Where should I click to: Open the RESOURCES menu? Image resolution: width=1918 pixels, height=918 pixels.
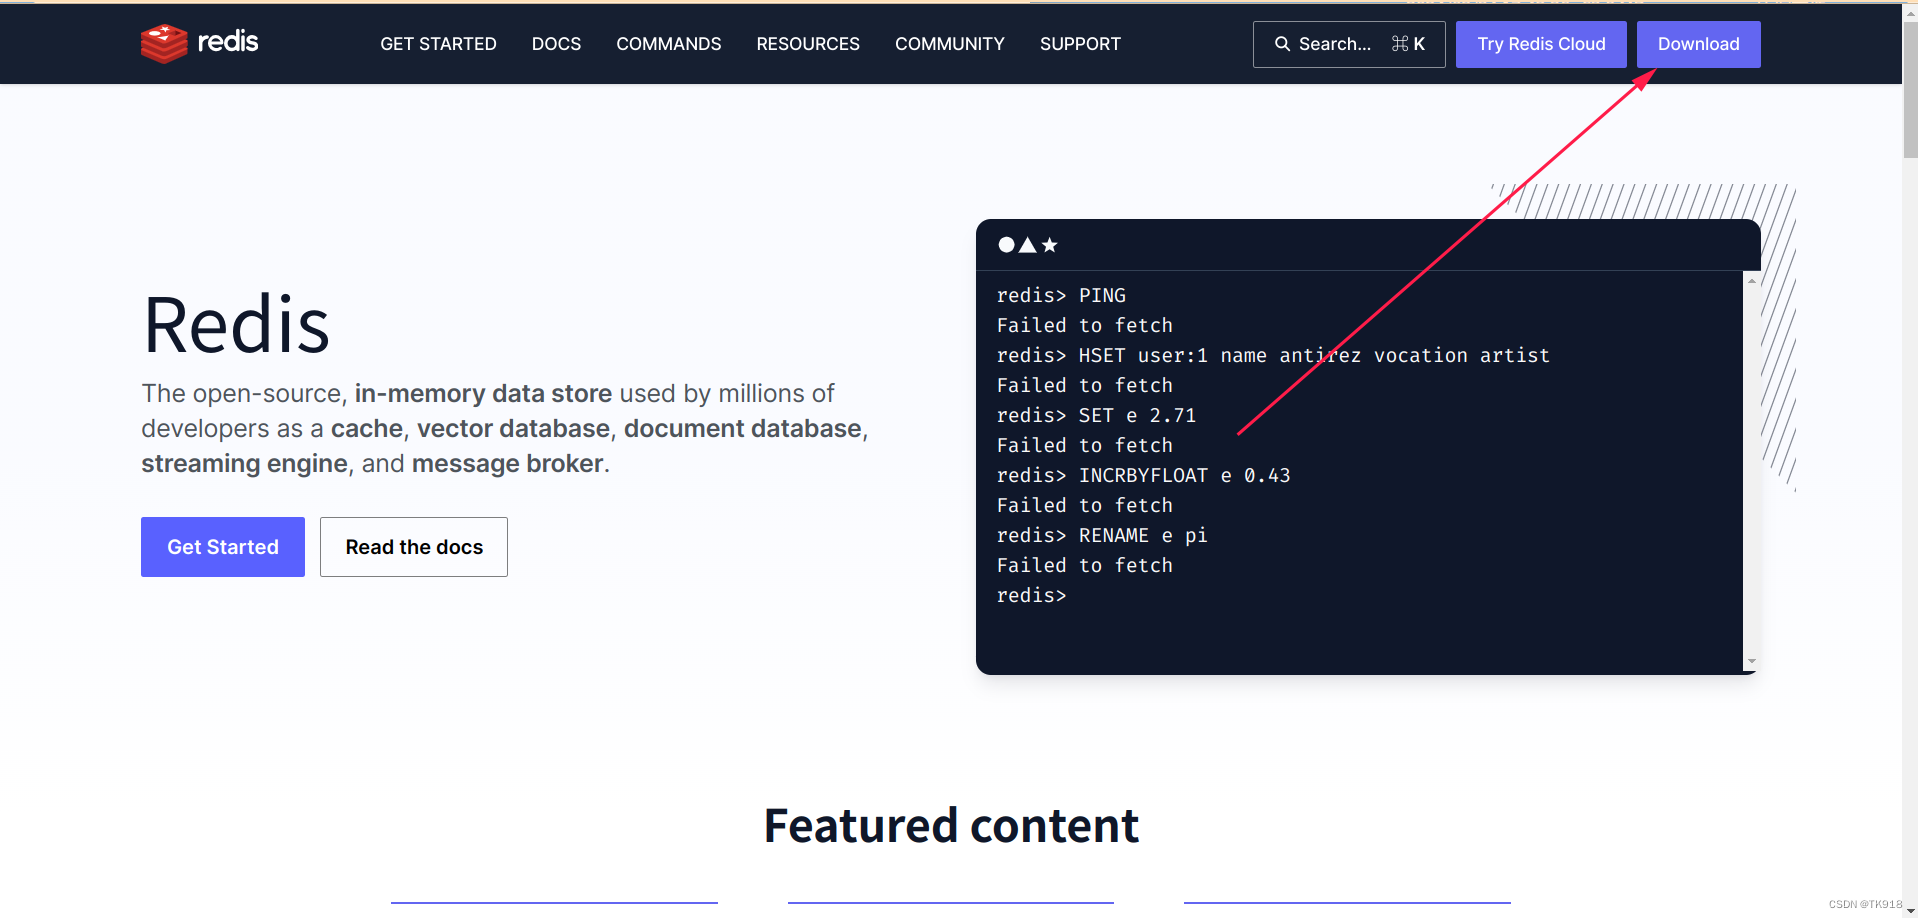(808, 44)
